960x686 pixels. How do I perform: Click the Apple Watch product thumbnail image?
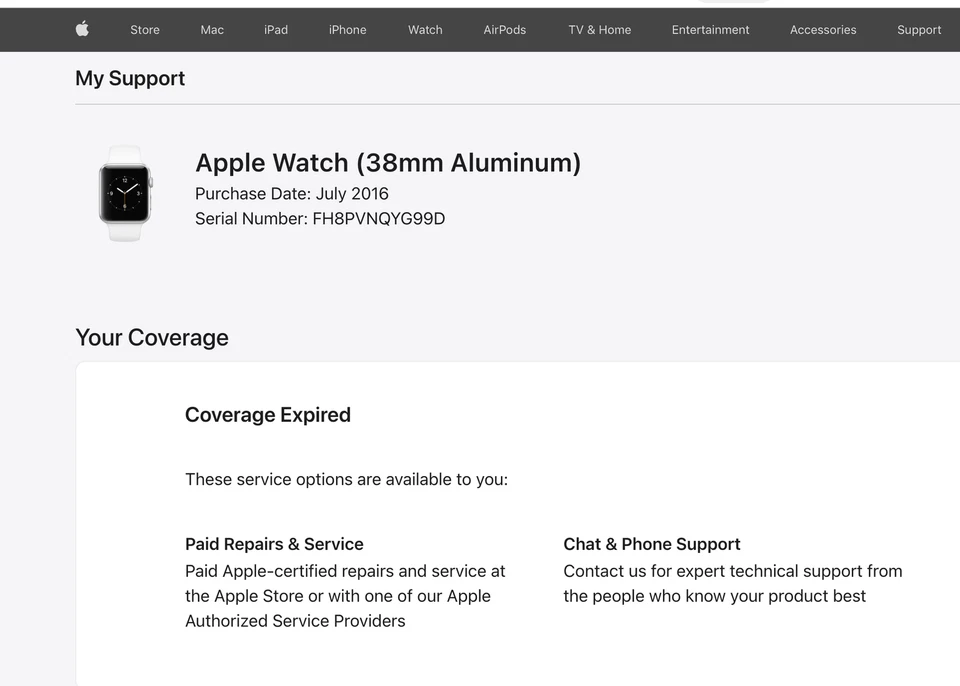click(125, 191)
